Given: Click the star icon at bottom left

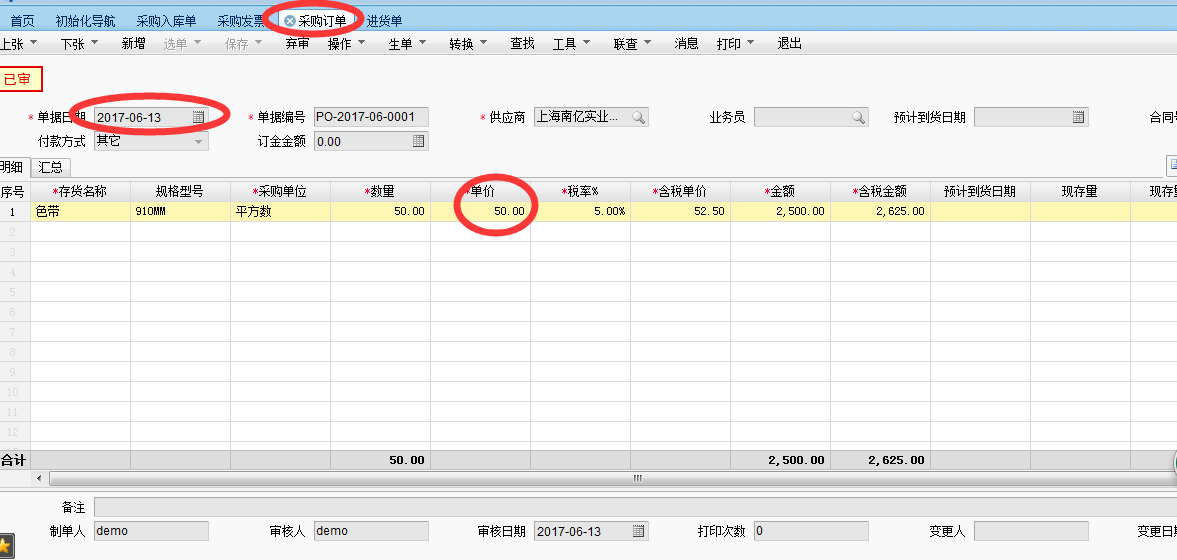Looking at the screenshot, I should 5,546.
